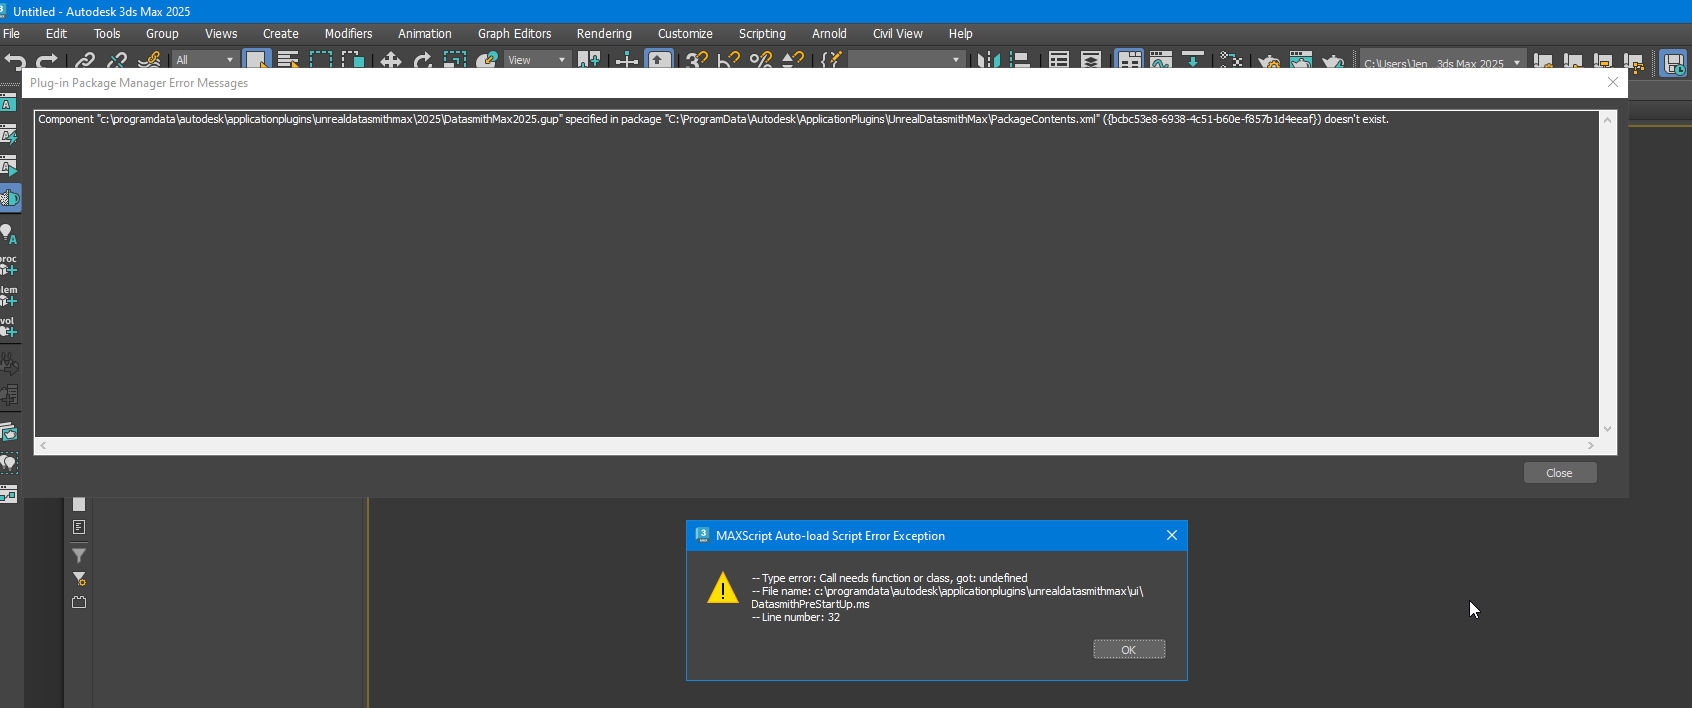
Task: Open the selection filter 'All' dropdown
Action: coord(205,60)
